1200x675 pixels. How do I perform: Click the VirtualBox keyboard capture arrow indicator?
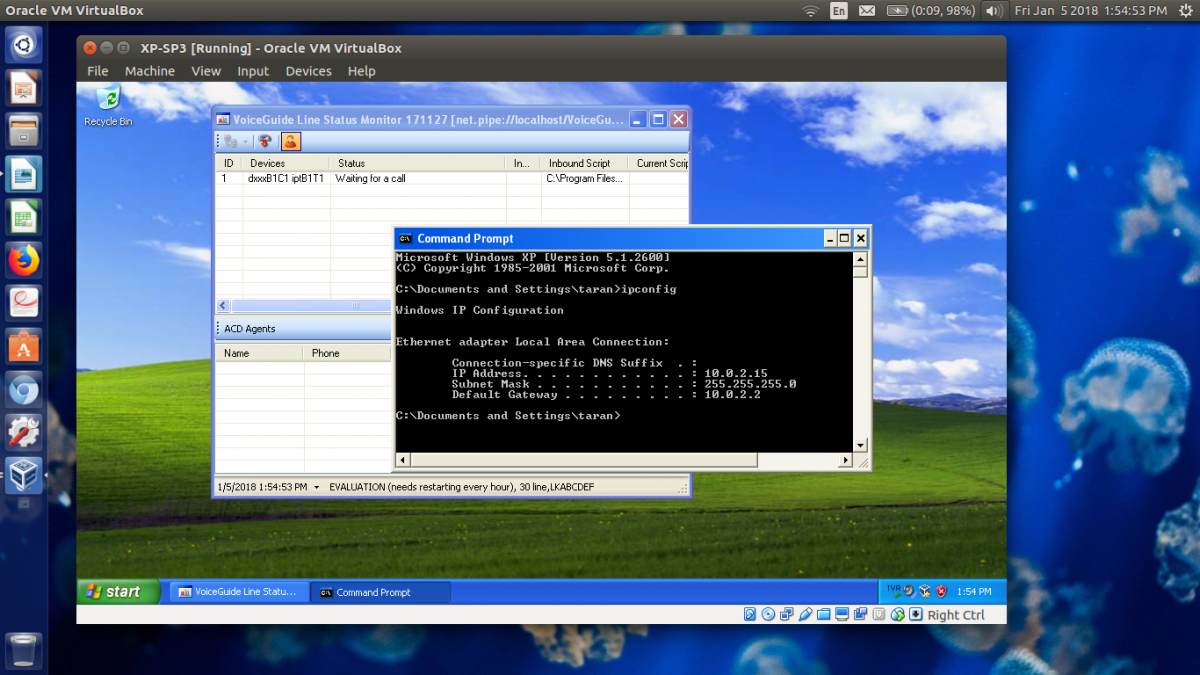coord(915,614)
